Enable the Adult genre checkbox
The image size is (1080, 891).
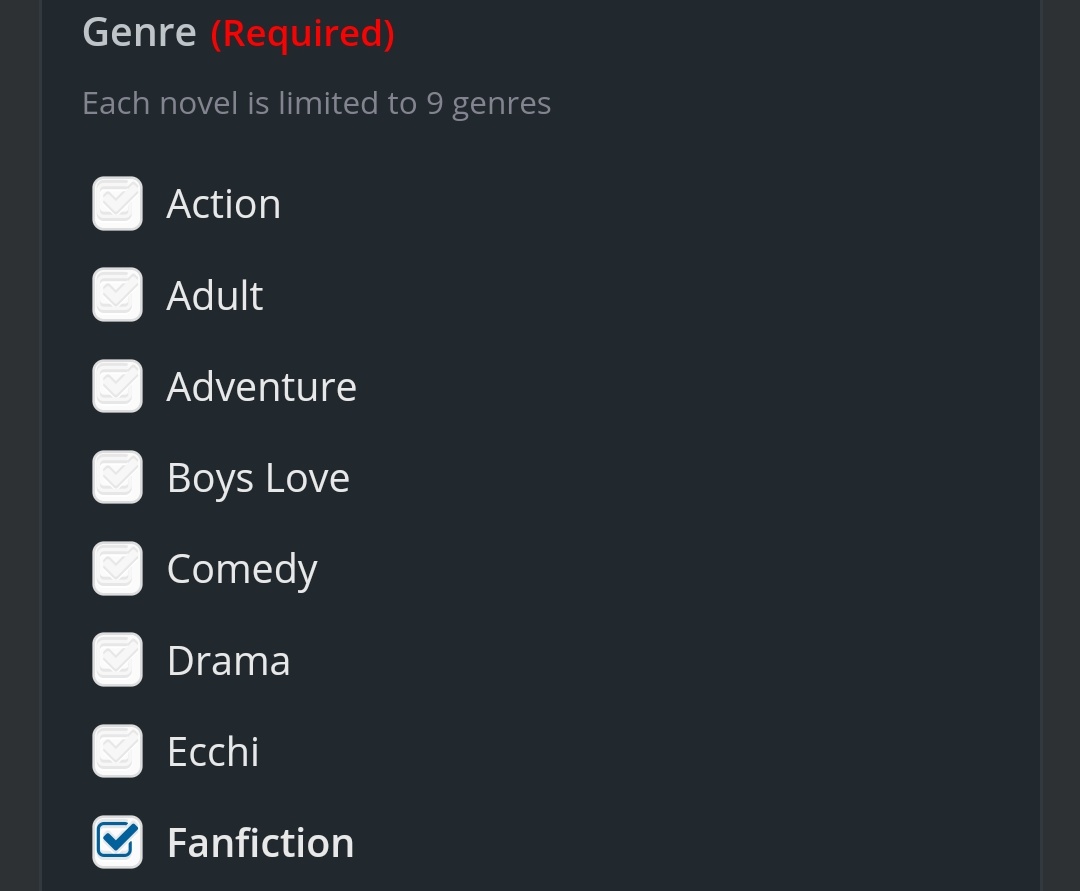pyautogui.click(x=117, y=295)
